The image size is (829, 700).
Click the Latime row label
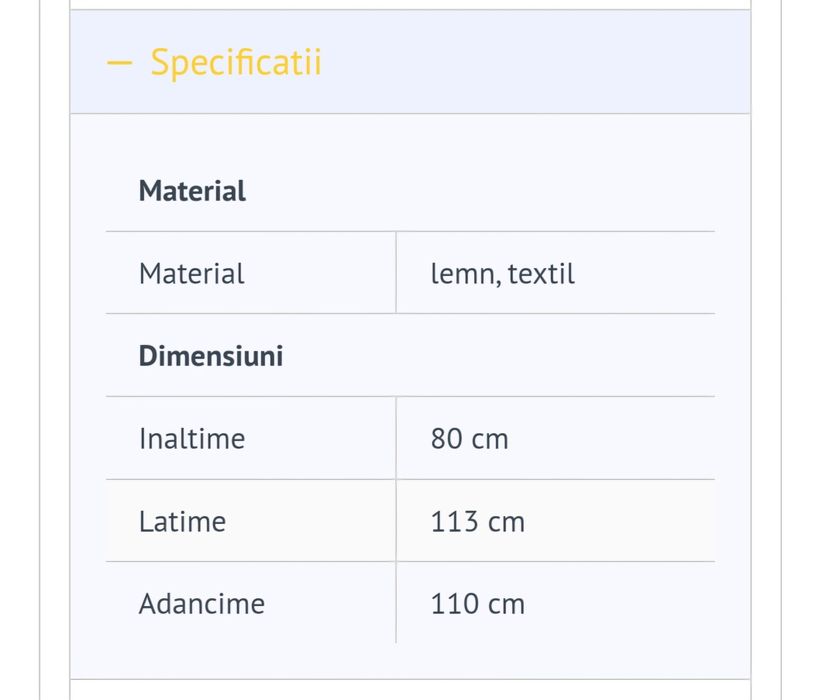coord(183,522)
